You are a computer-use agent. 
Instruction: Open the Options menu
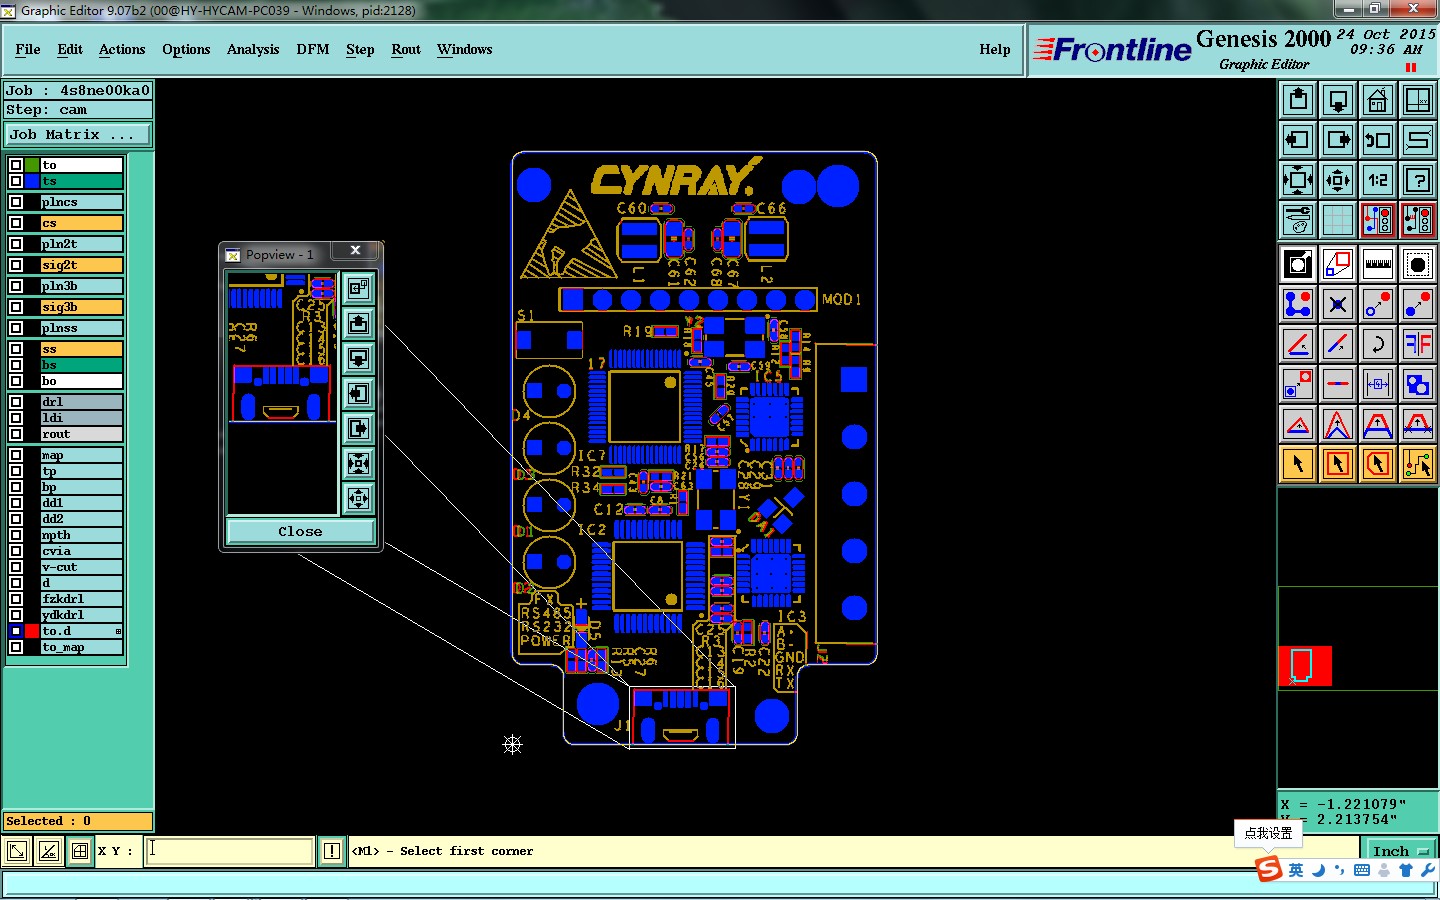click(x=186, y=49)
